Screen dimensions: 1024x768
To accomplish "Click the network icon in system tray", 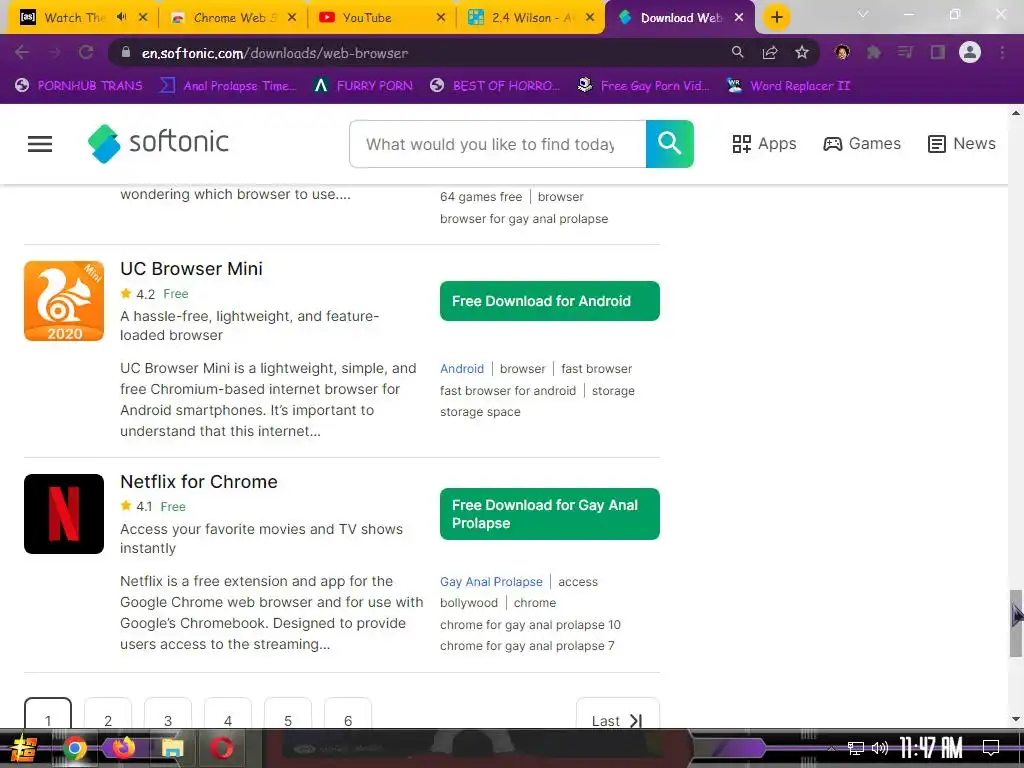I will pos(856,748).
